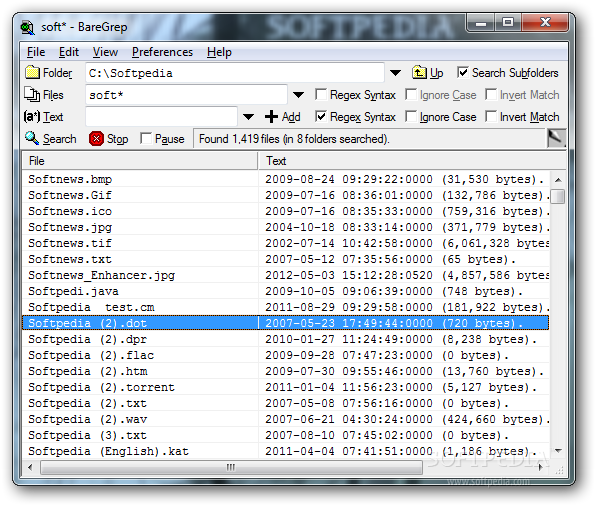Select the Softpedia (2).torrent row

coord(285,387)
